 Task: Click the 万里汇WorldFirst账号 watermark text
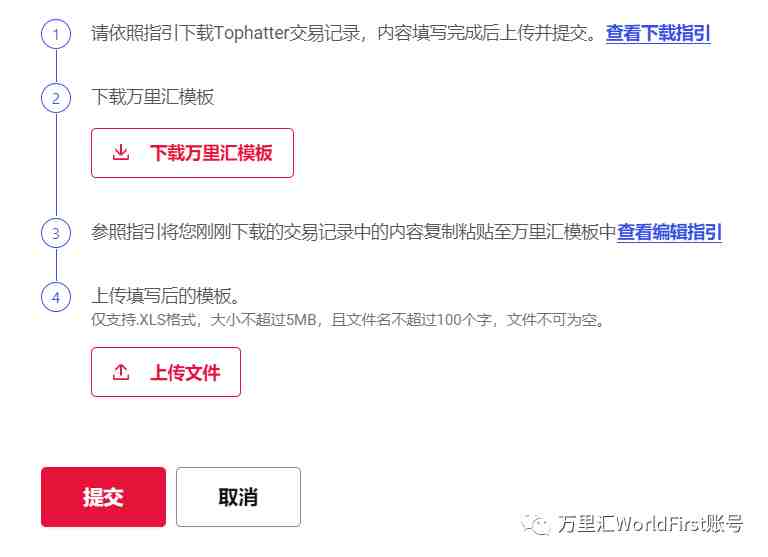(x=650, y=524)
